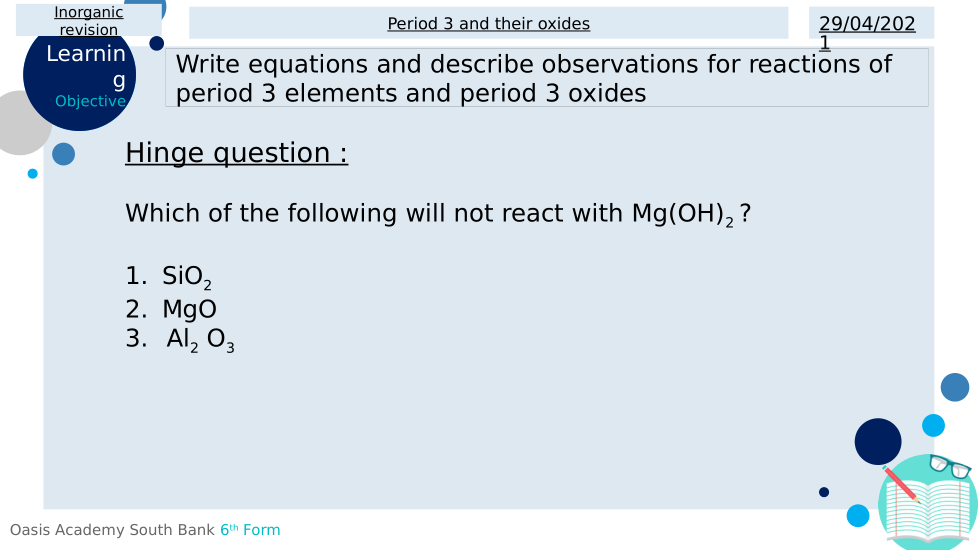Choose answer option 3, Al2O3

coord(200,340)
